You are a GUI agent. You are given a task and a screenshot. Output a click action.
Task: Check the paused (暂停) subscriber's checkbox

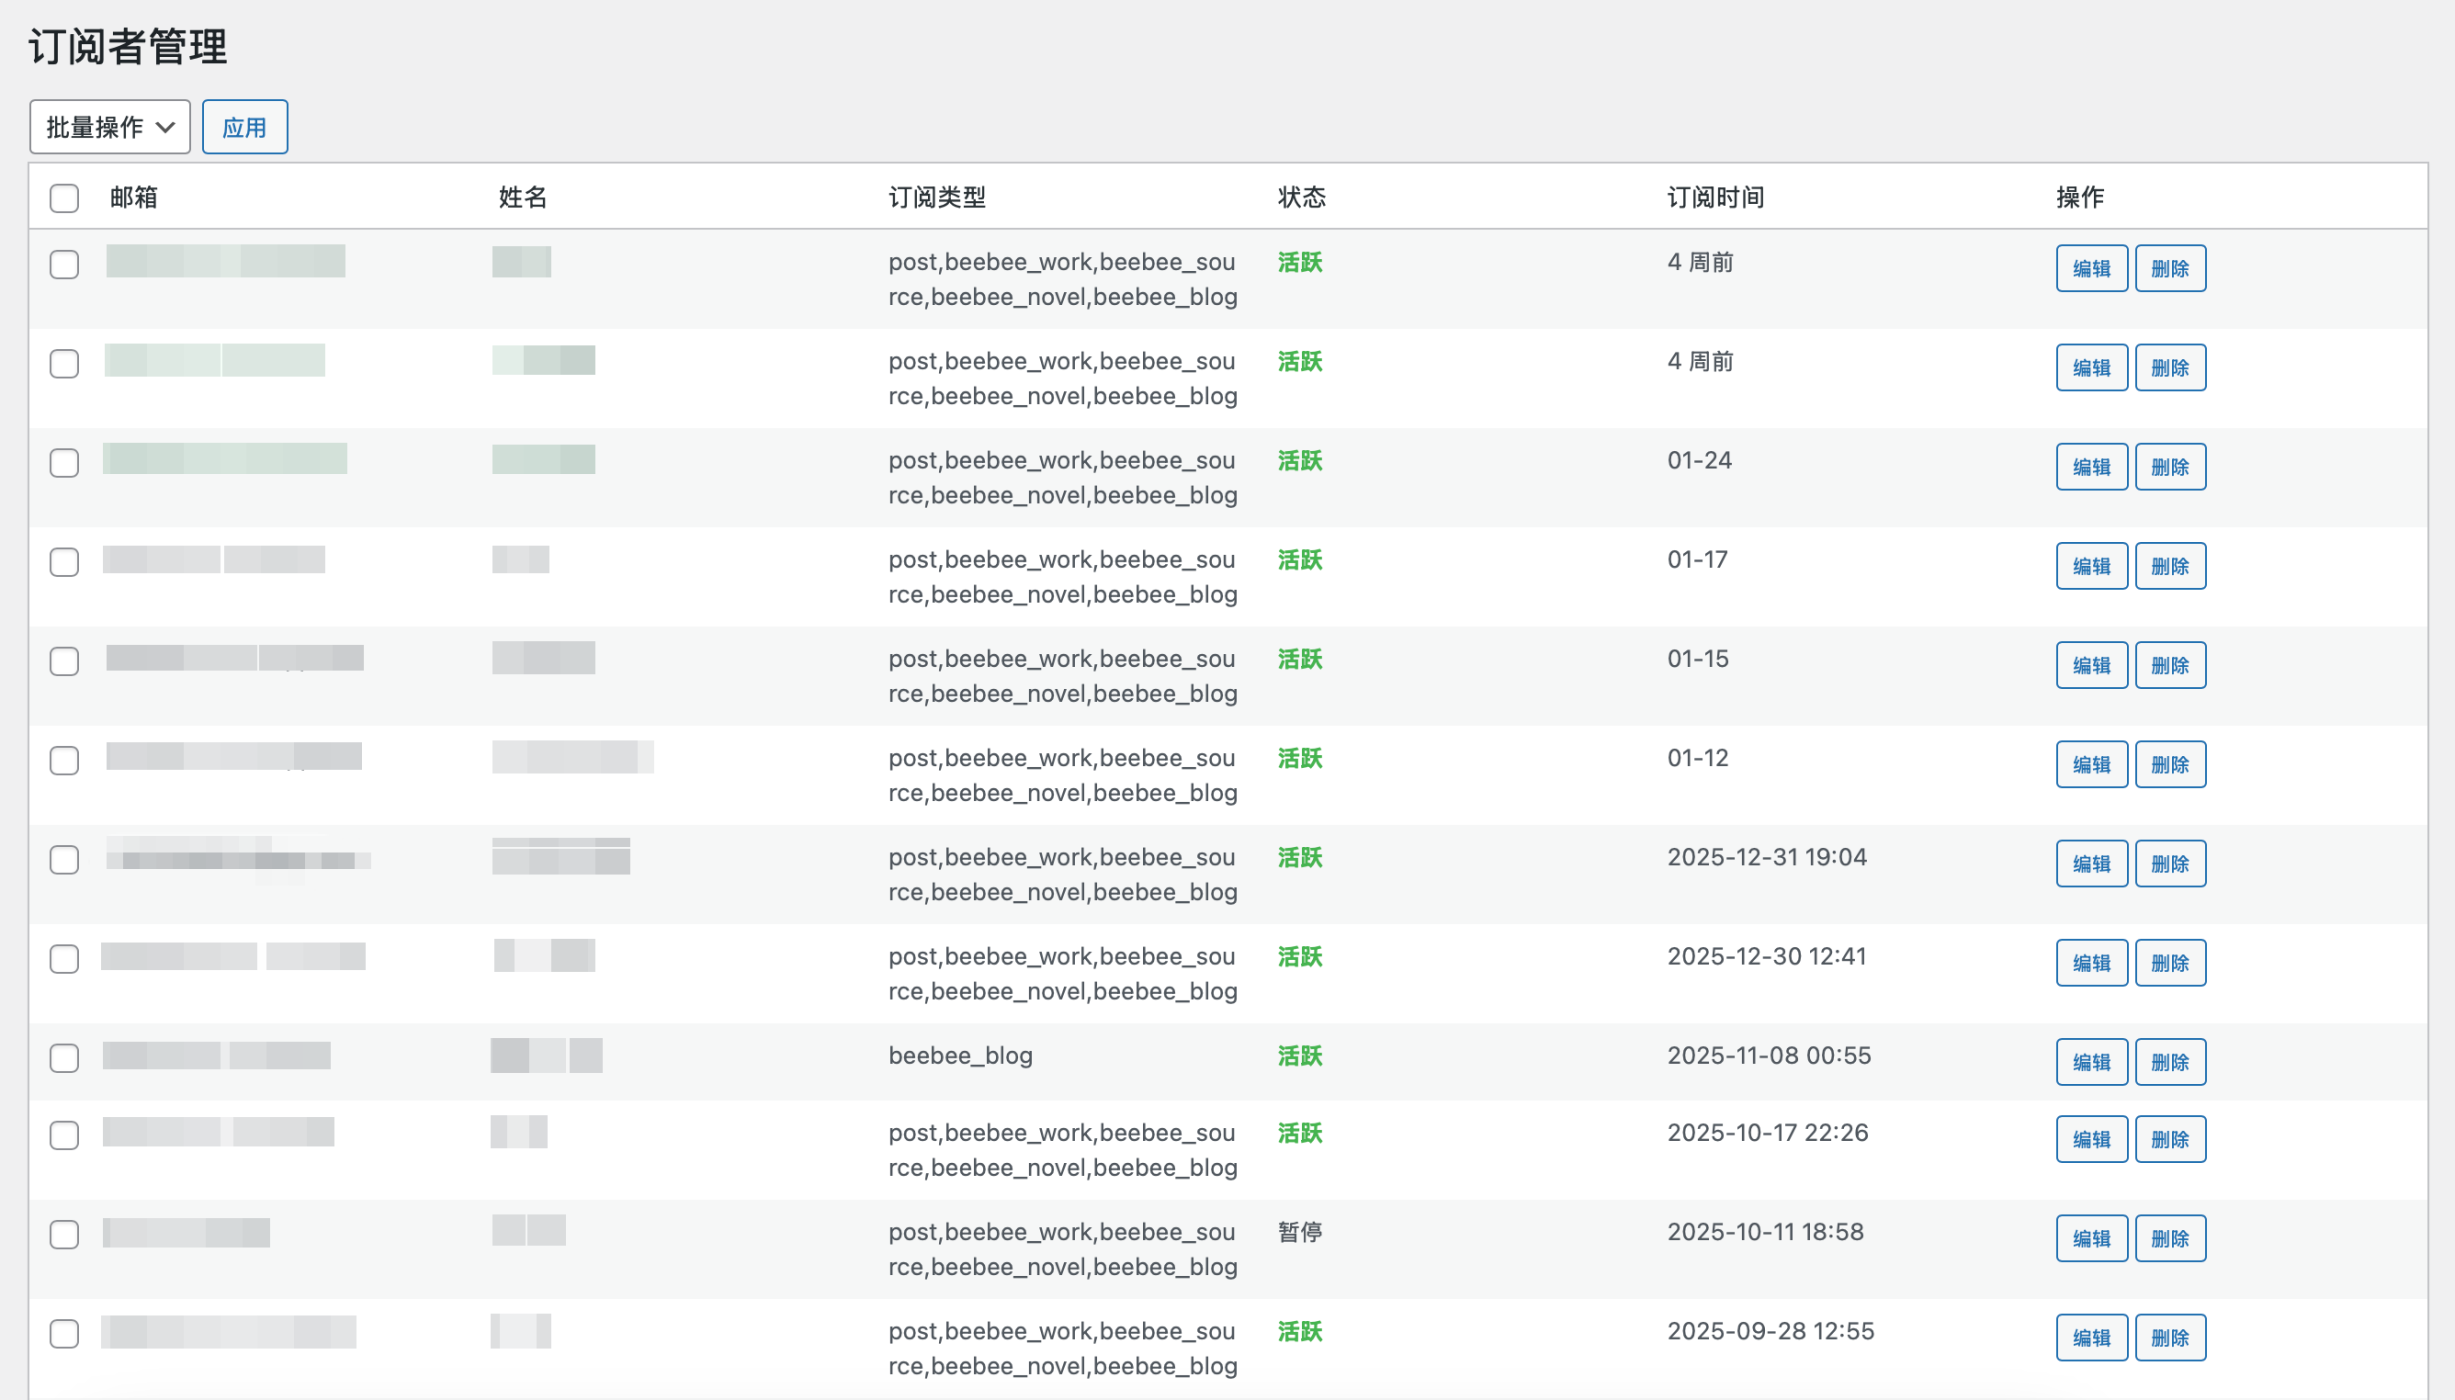64,1235
